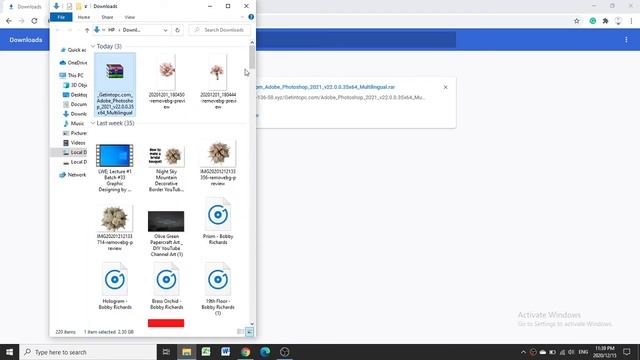Open the View ribbon tab
The height and width of the screenshot is (360, 640).
[130, 17]
